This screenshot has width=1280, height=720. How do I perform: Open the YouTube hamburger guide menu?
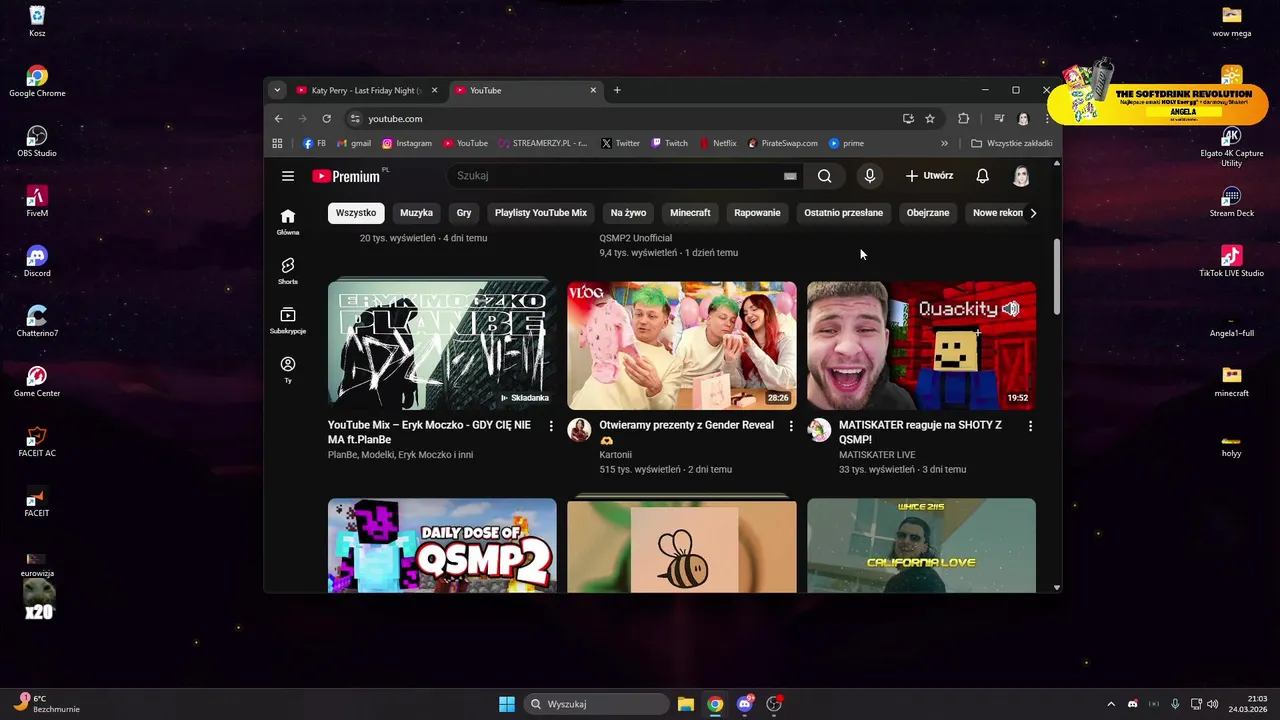coord(288,176)
